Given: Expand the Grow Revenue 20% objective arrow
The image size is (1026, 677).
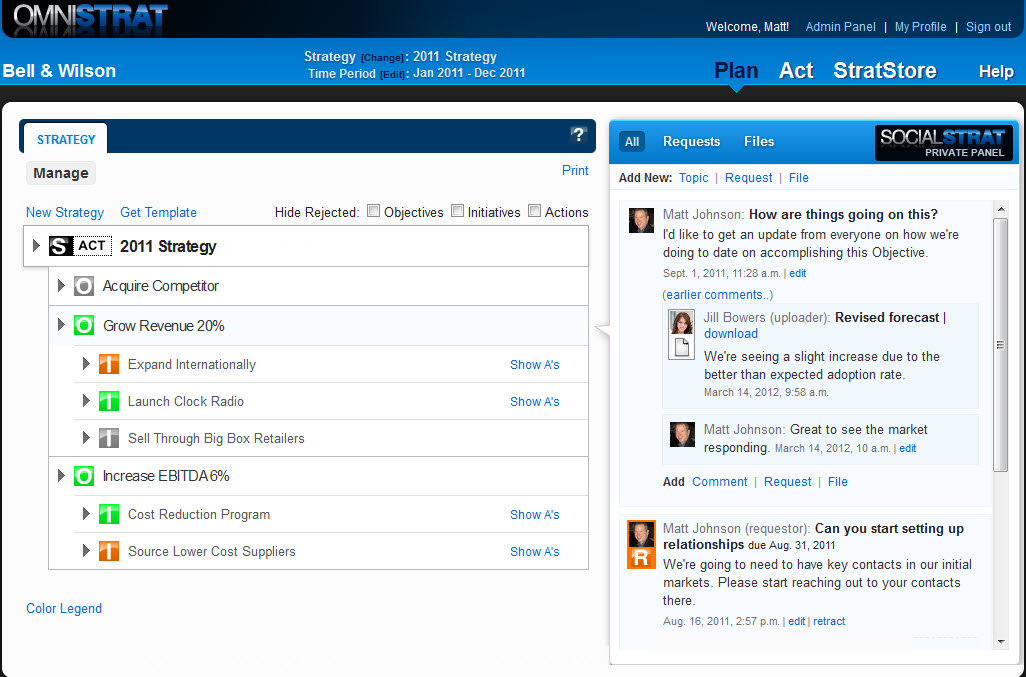Looking at the screenshot, I should pos(61,324).
